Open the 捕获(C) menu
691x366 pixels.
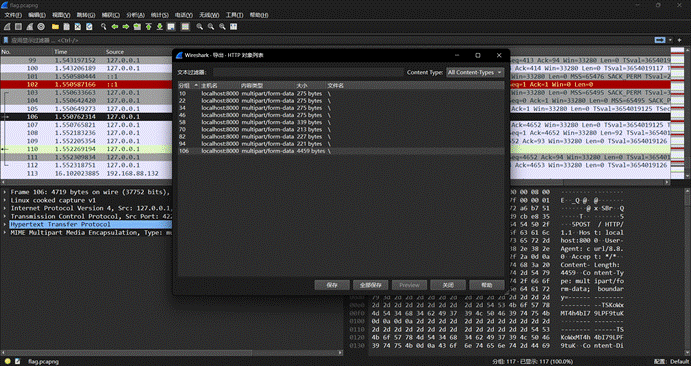pyautogui.click(x=111, y=15)
